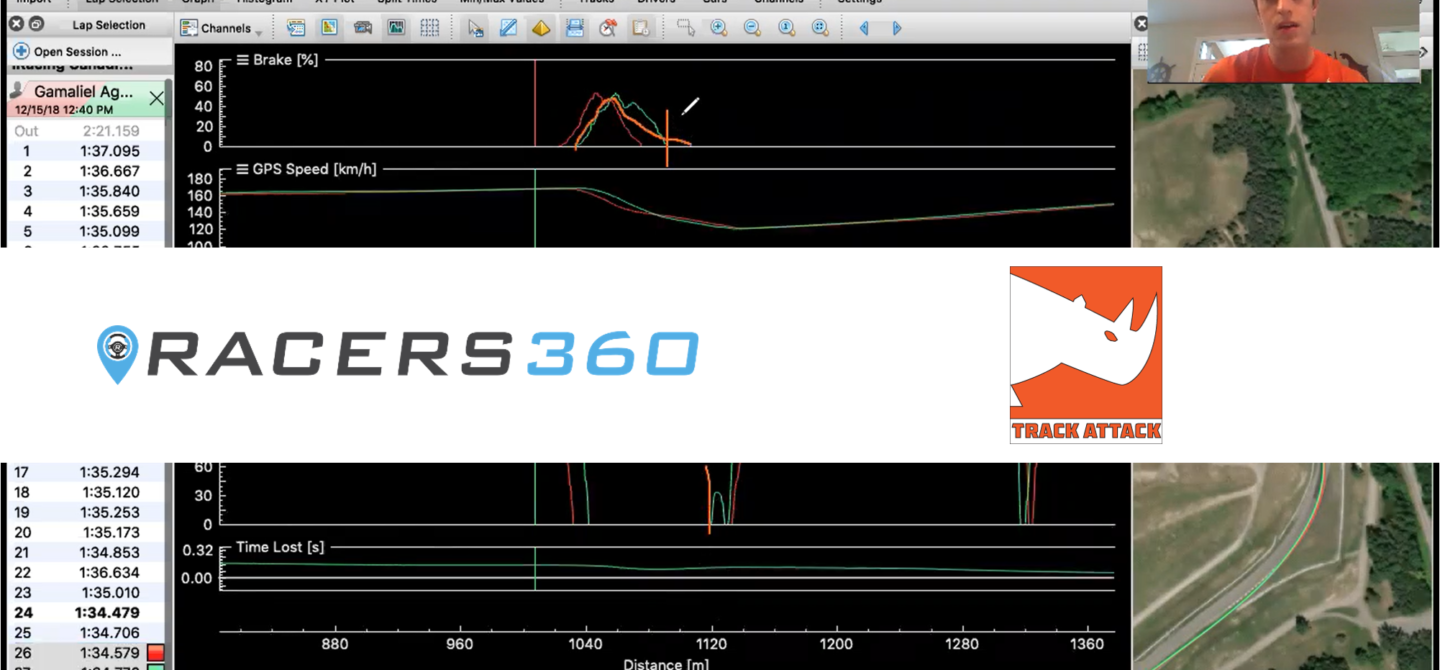Click the video camera toolbar icon
This screenshot has width=1440, height=670.
(363, 28)
